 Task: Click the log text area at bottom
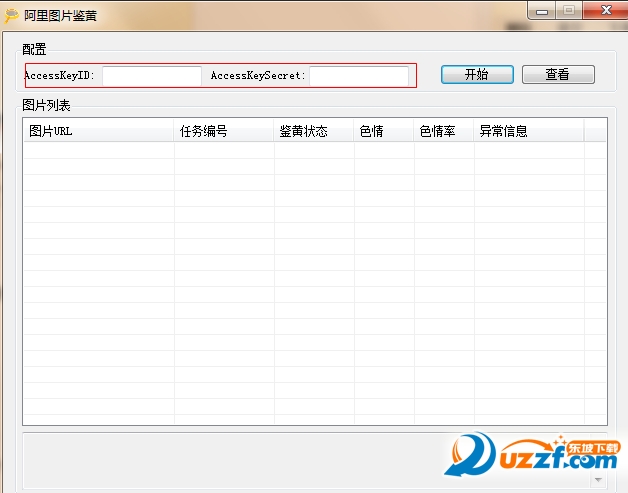315,461
